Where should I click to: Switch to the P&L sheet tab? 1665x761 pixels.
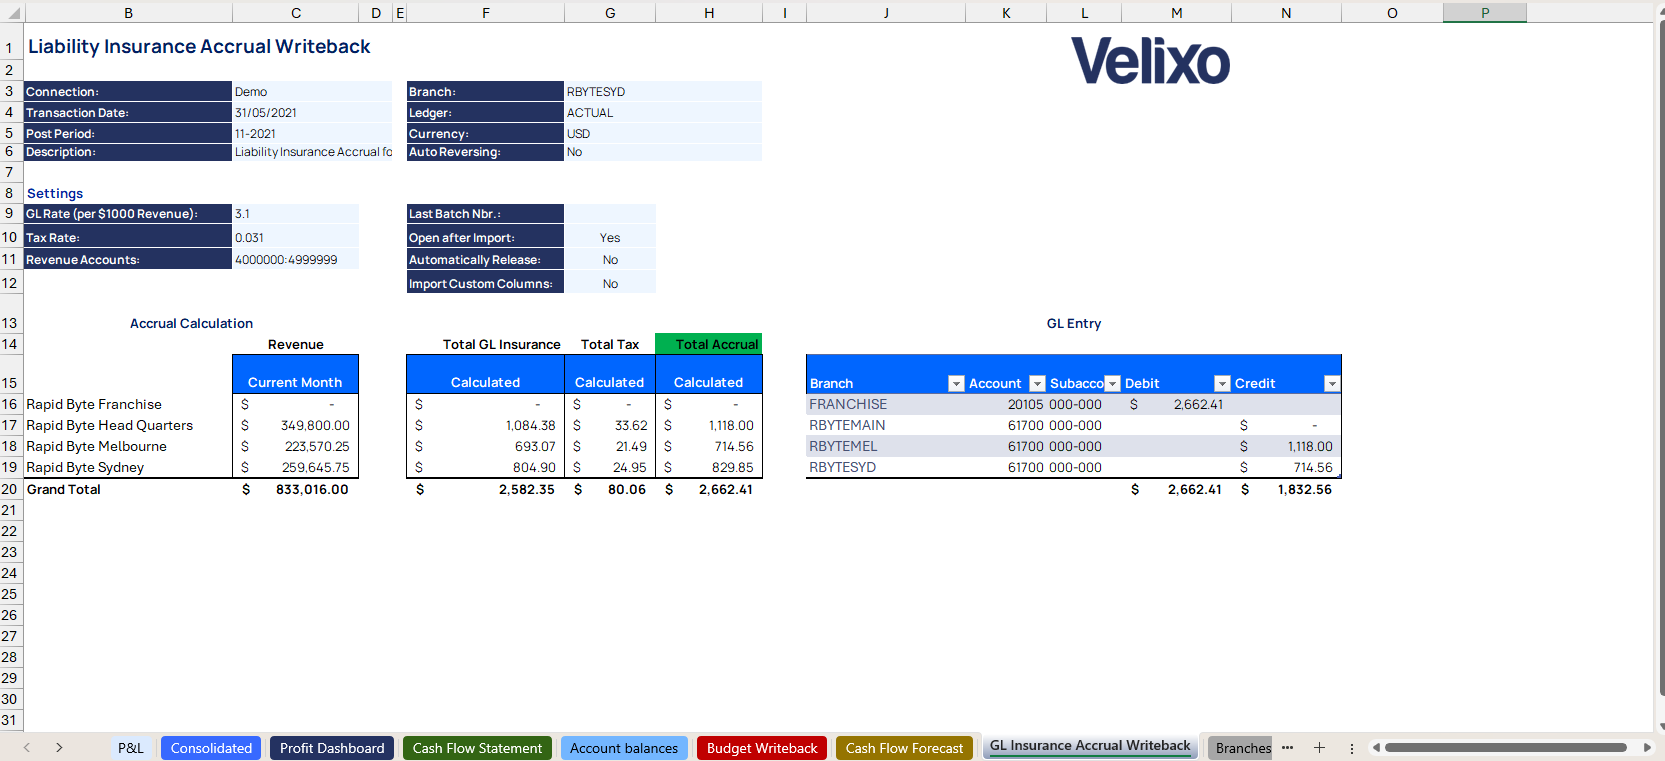(131, 748)
